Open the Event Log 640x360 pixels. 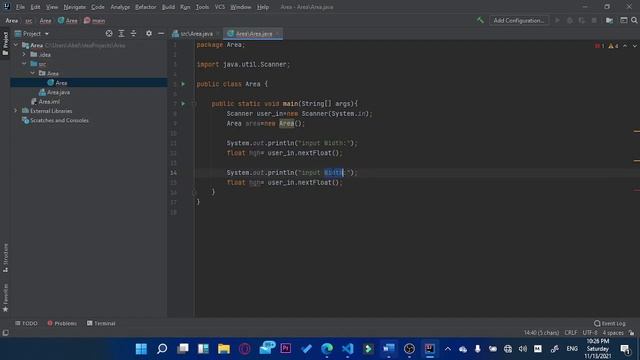[609, 323]
